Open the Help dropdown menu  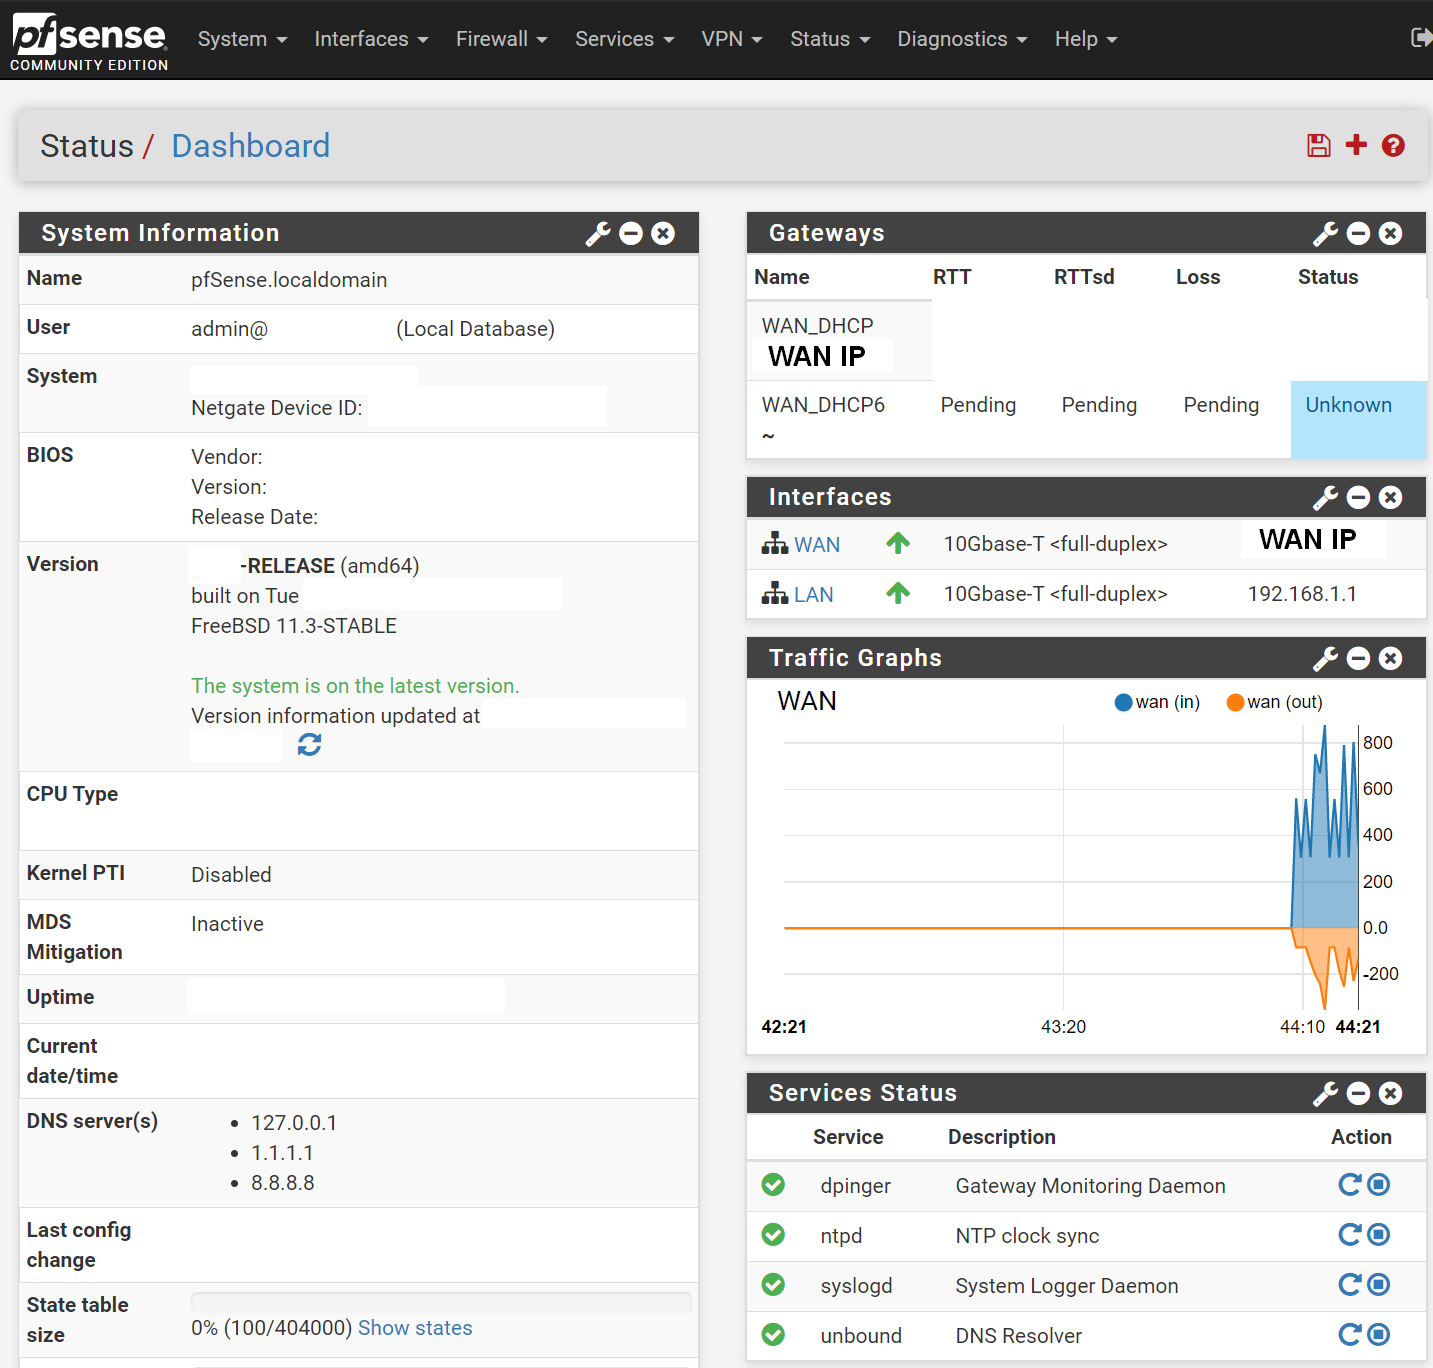coord(1086,39)
